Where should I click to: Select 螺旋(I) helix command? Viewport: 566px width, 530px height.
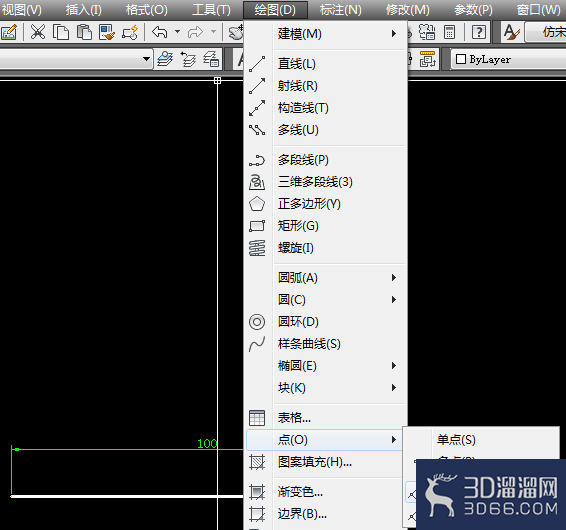326,248
